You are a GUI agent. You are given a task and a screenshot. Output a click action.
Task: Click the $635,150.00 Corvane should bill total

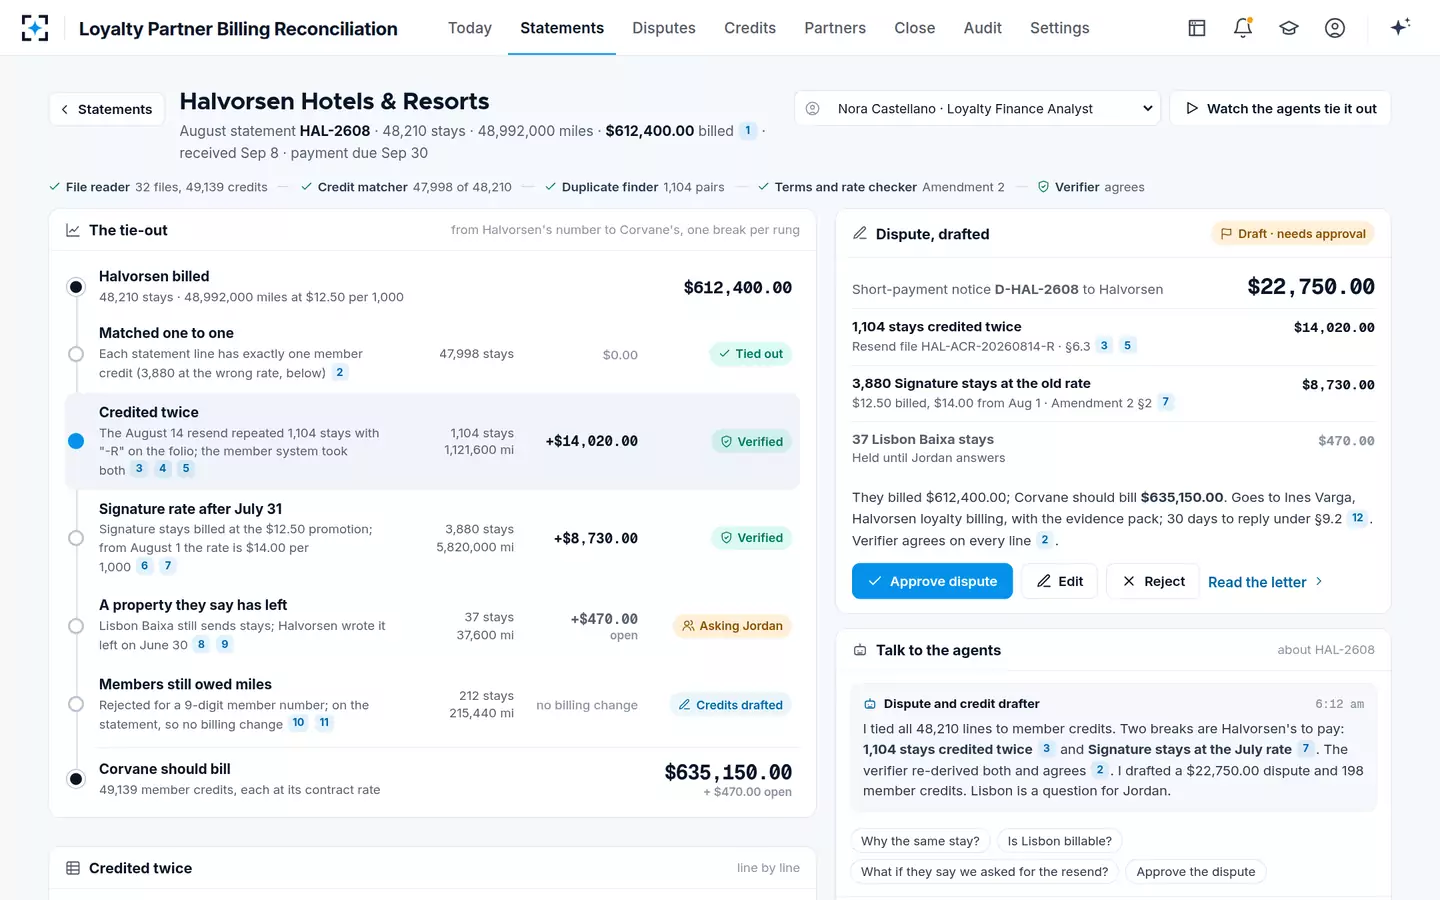pyautogui.click(x=728, y=772)
